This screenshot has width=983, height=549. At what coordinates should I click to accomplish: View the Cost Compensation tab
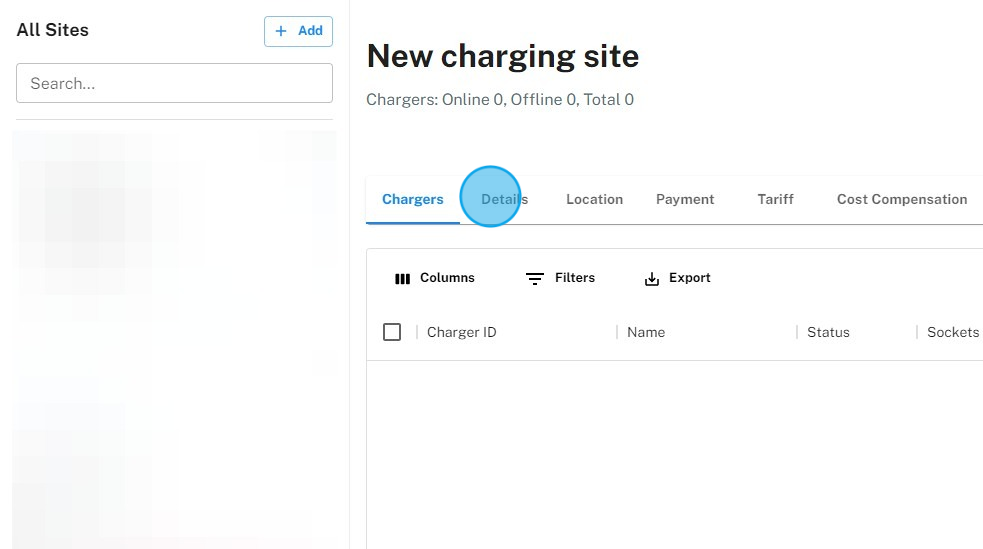tap(901, 199)
